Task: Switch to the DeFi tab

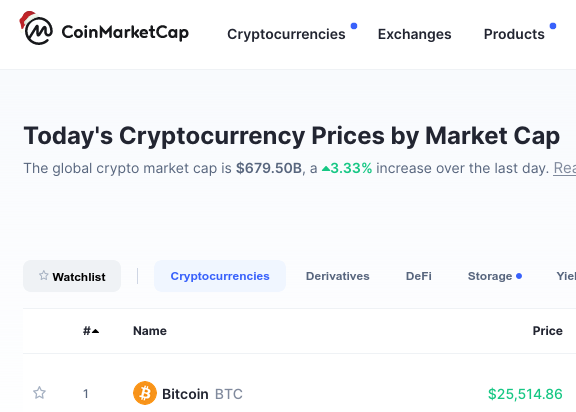Action: click(418, 276)
